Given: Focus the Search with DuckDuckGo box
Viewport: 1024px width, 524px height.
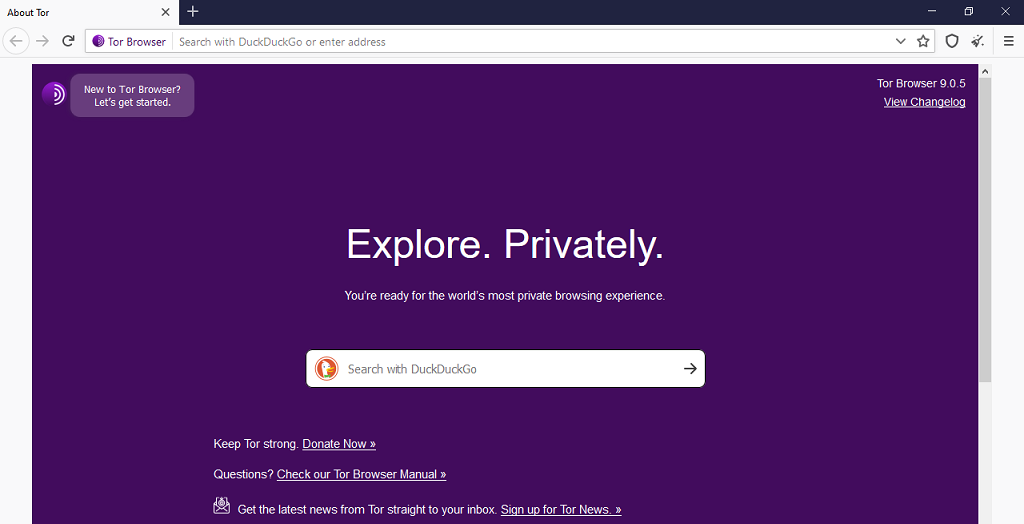Looking at the screenshot, I should point(505,368).
